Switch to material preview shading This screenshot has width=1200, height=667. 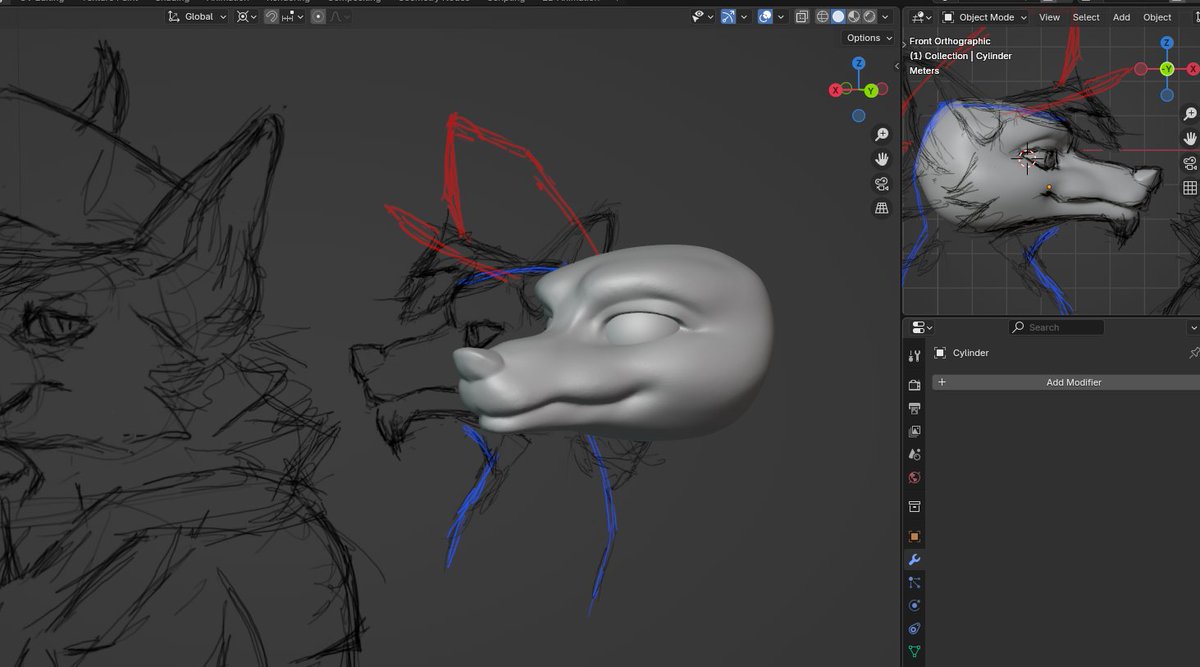point(854,17)
